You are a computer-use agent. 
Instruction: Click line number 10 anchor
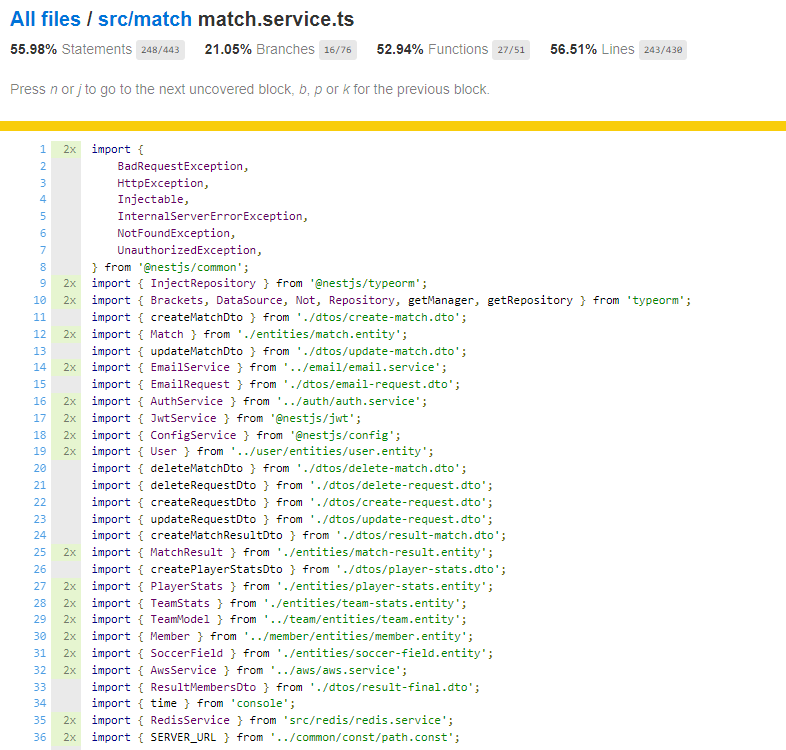coord(40,300)
